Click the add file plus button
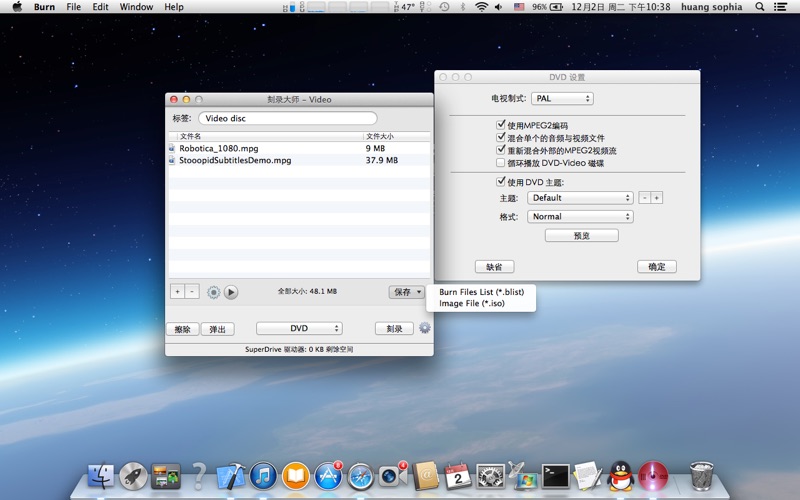The width and height of the screenshot is (800, 500). pyautogui.click(x=177, y=292)
